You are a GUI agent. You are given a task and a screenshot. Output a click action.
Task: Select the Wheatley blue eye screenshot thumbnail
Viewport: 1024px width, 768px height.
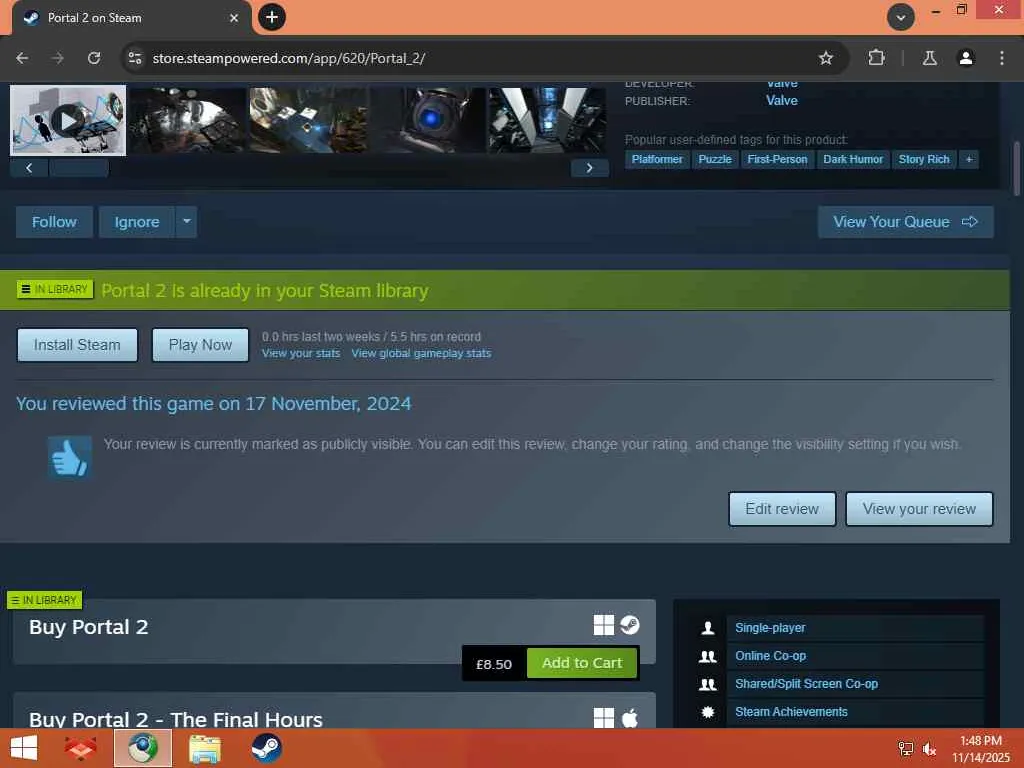(428, 120)
